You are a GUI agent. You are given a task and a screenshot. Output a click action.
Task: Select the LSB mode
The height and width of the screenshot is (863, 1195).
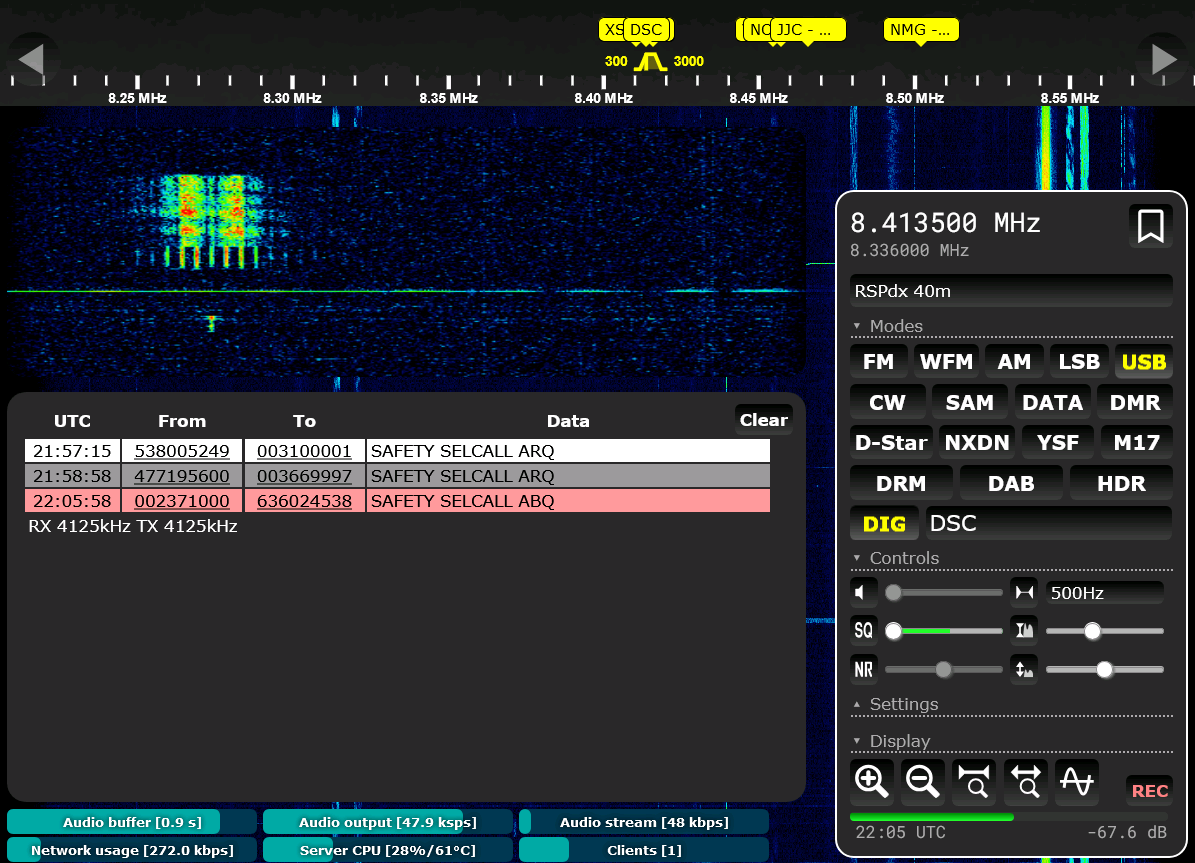pos(1078,362)
